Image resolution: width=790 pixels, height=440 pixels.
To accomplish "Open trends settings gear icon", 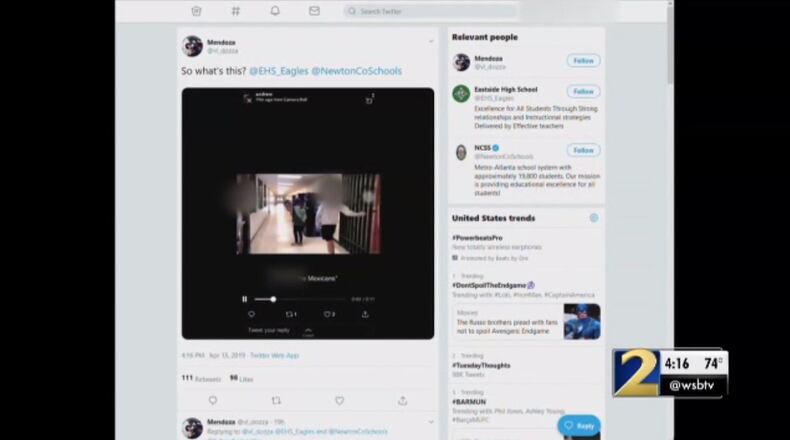I will [x=593, y=218].
